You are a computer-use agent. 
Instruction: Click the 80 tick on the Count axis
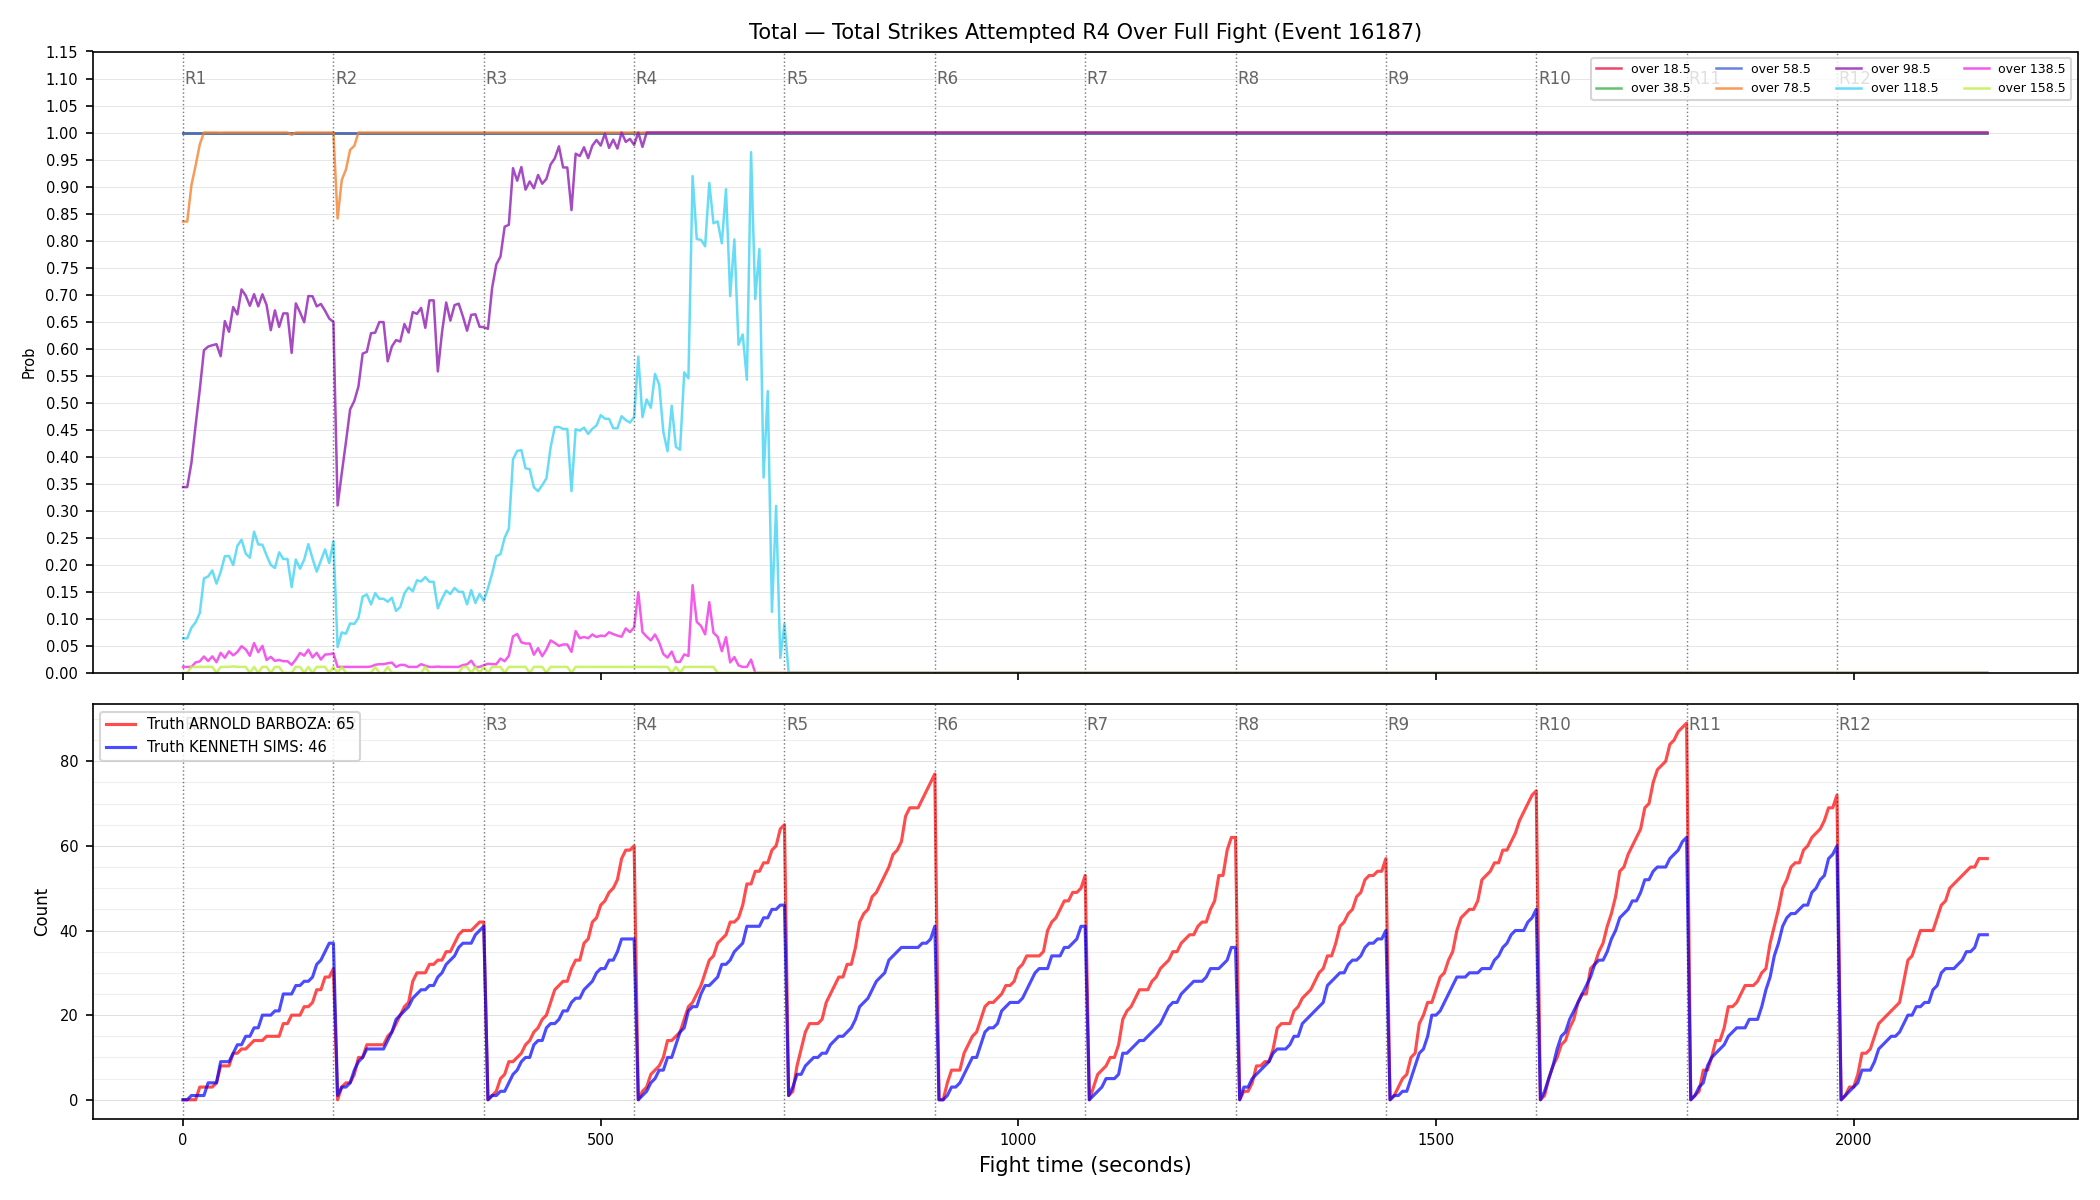coord(70,761)
